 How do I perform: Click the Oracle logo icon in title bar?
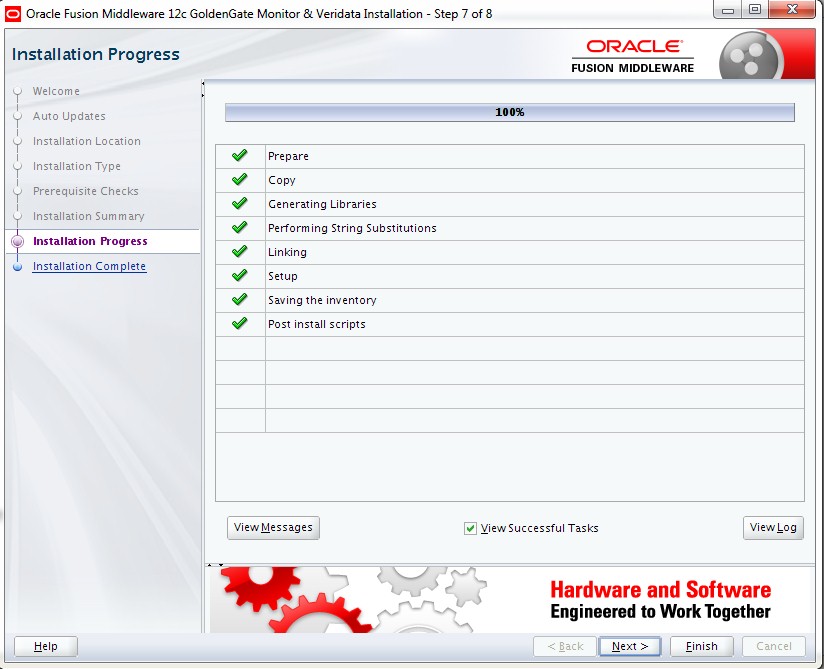(x=13, y=14)
